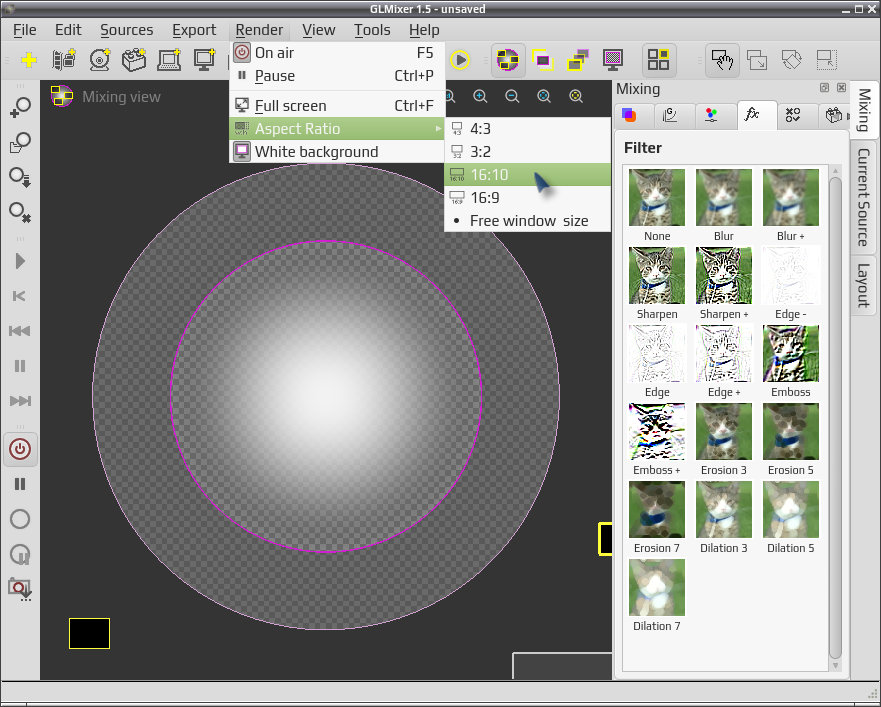Click the camera snapshot icon in left toolbar

click(20, 590)
